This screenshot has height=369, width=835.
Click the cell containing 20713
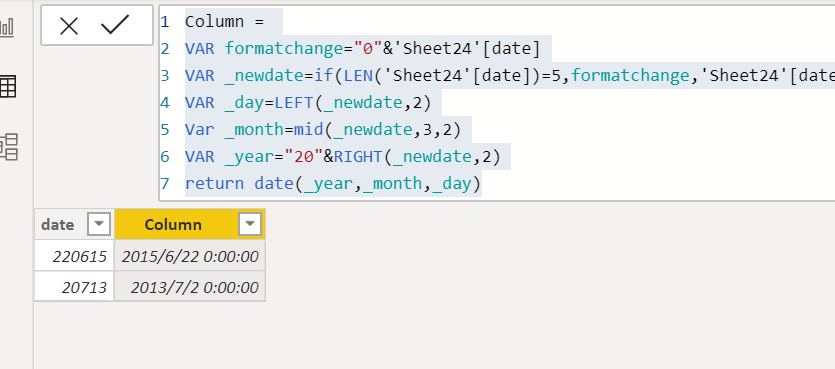click(x=74, y=287)
